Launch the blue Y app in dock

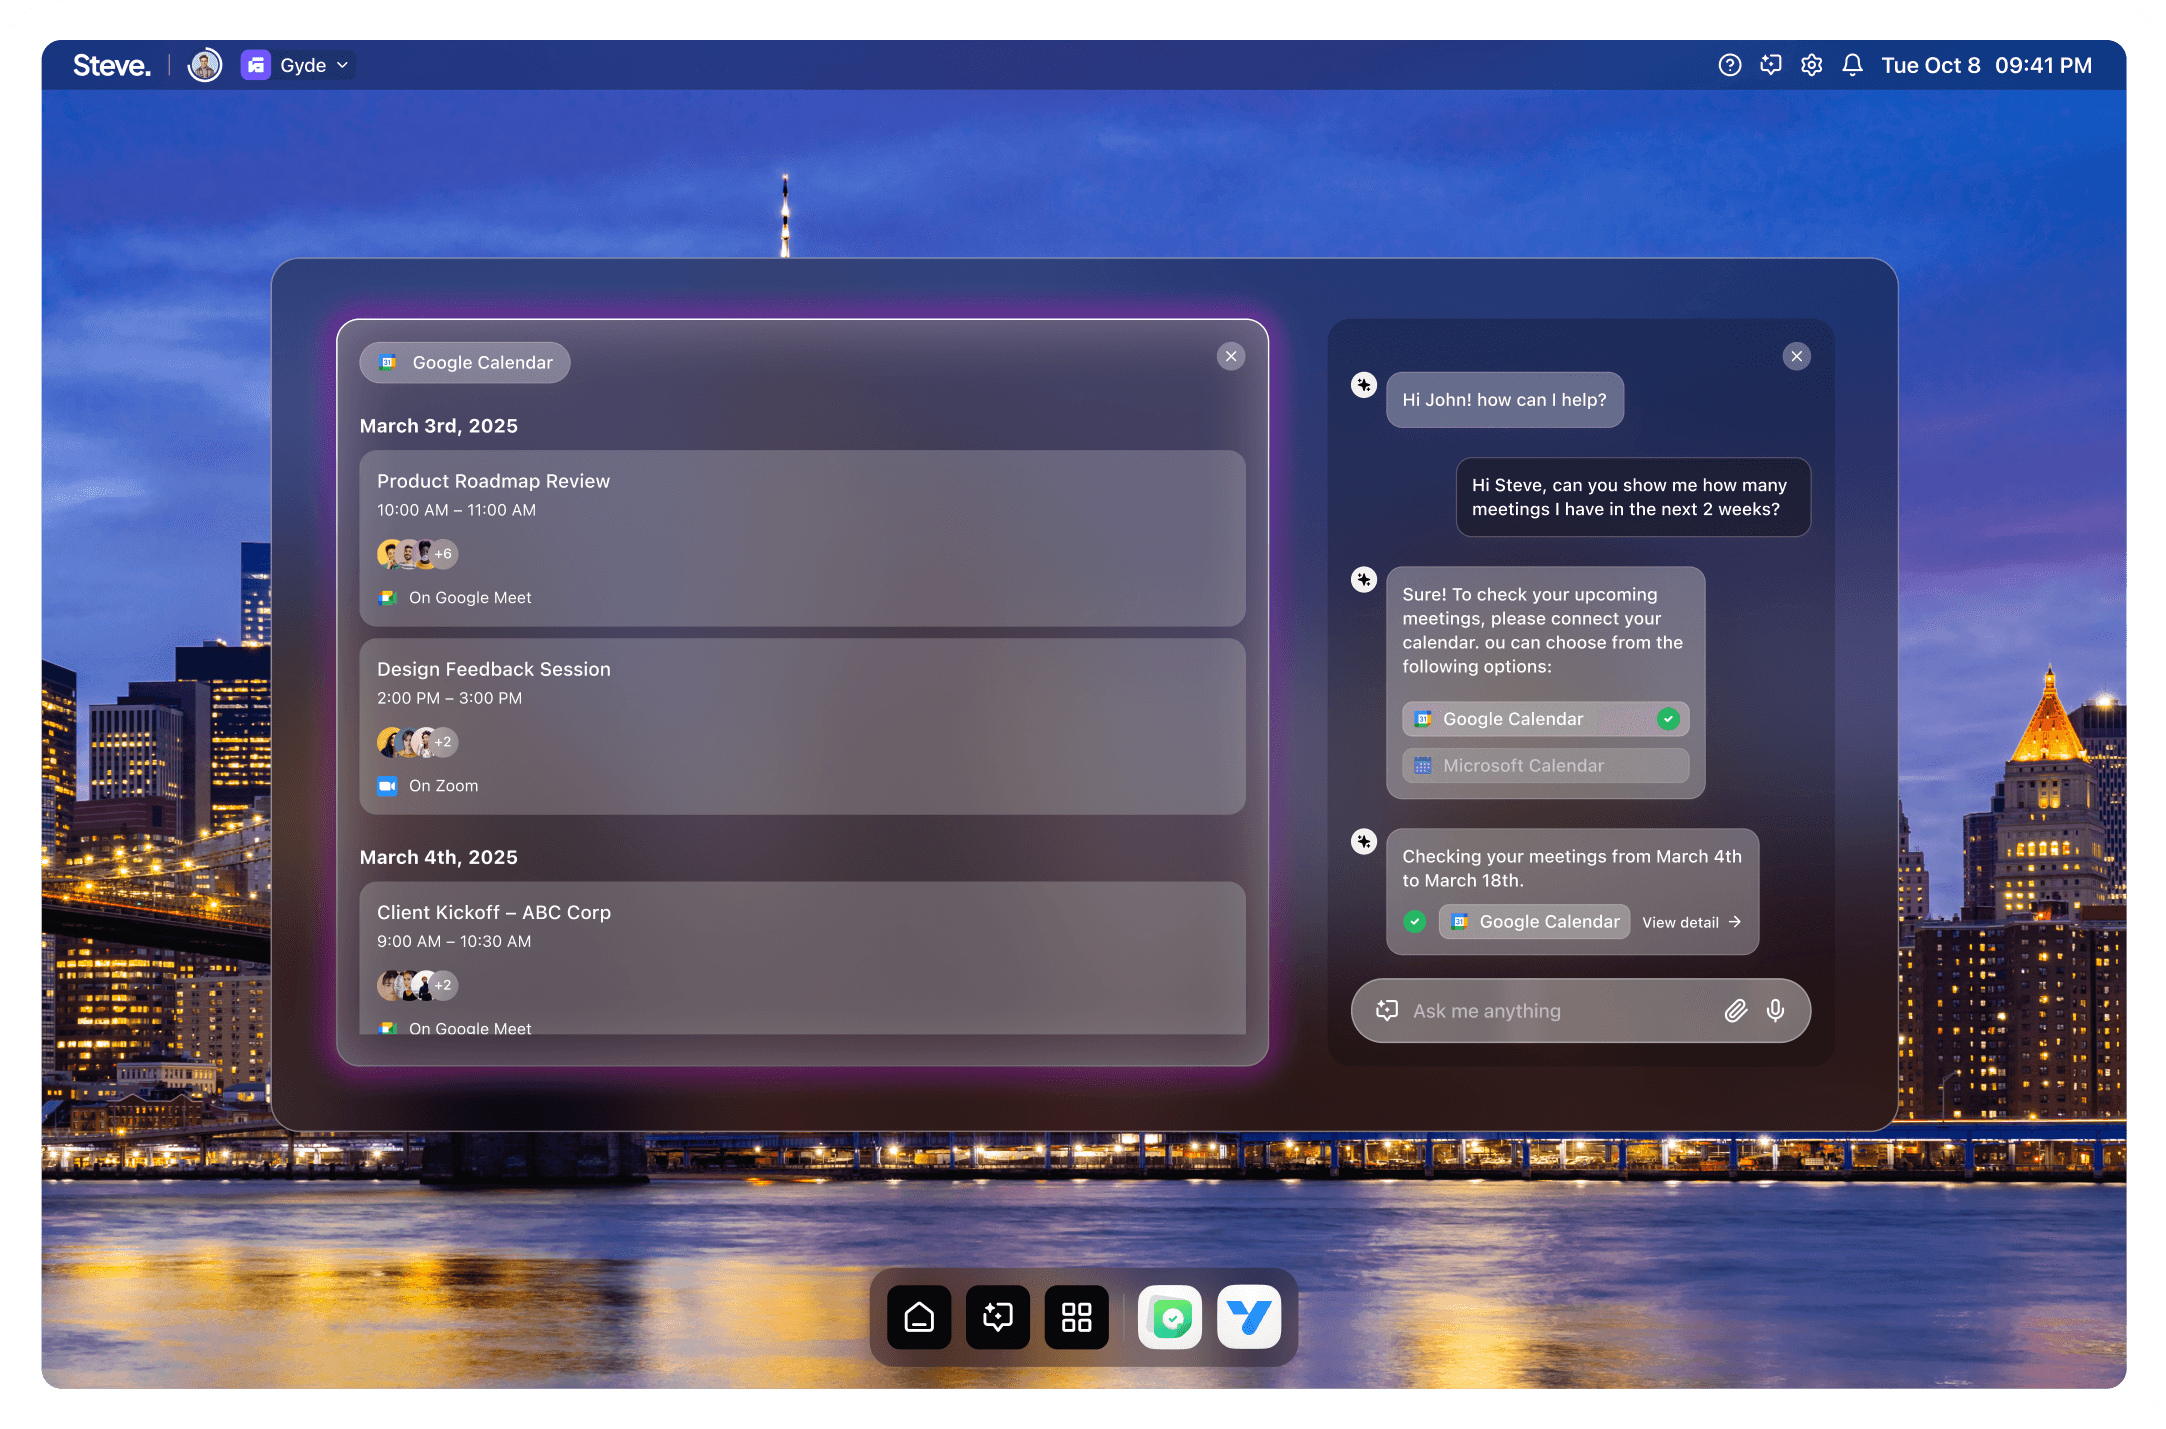(1249, 1317)
